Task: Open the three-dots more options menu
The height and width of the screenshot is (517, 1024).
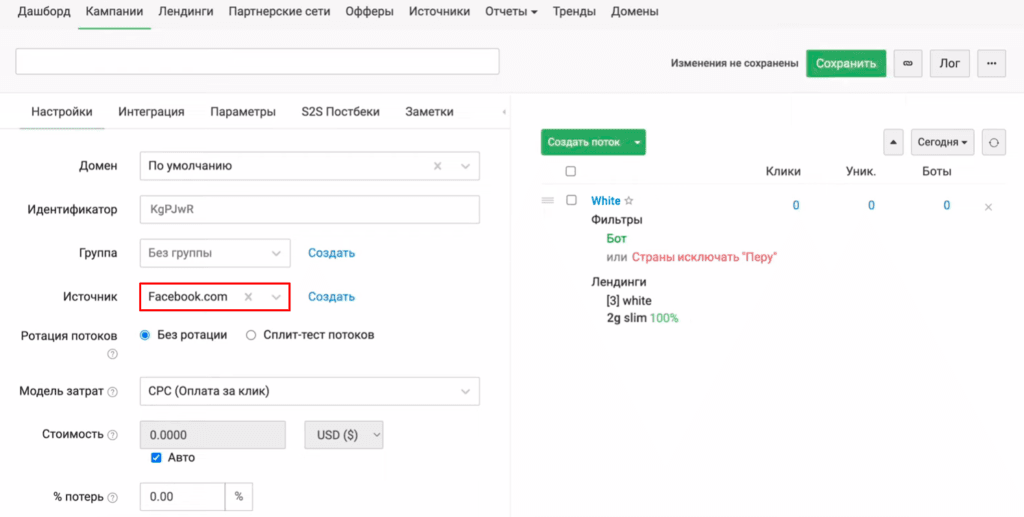Action: [x=991, y=63]
